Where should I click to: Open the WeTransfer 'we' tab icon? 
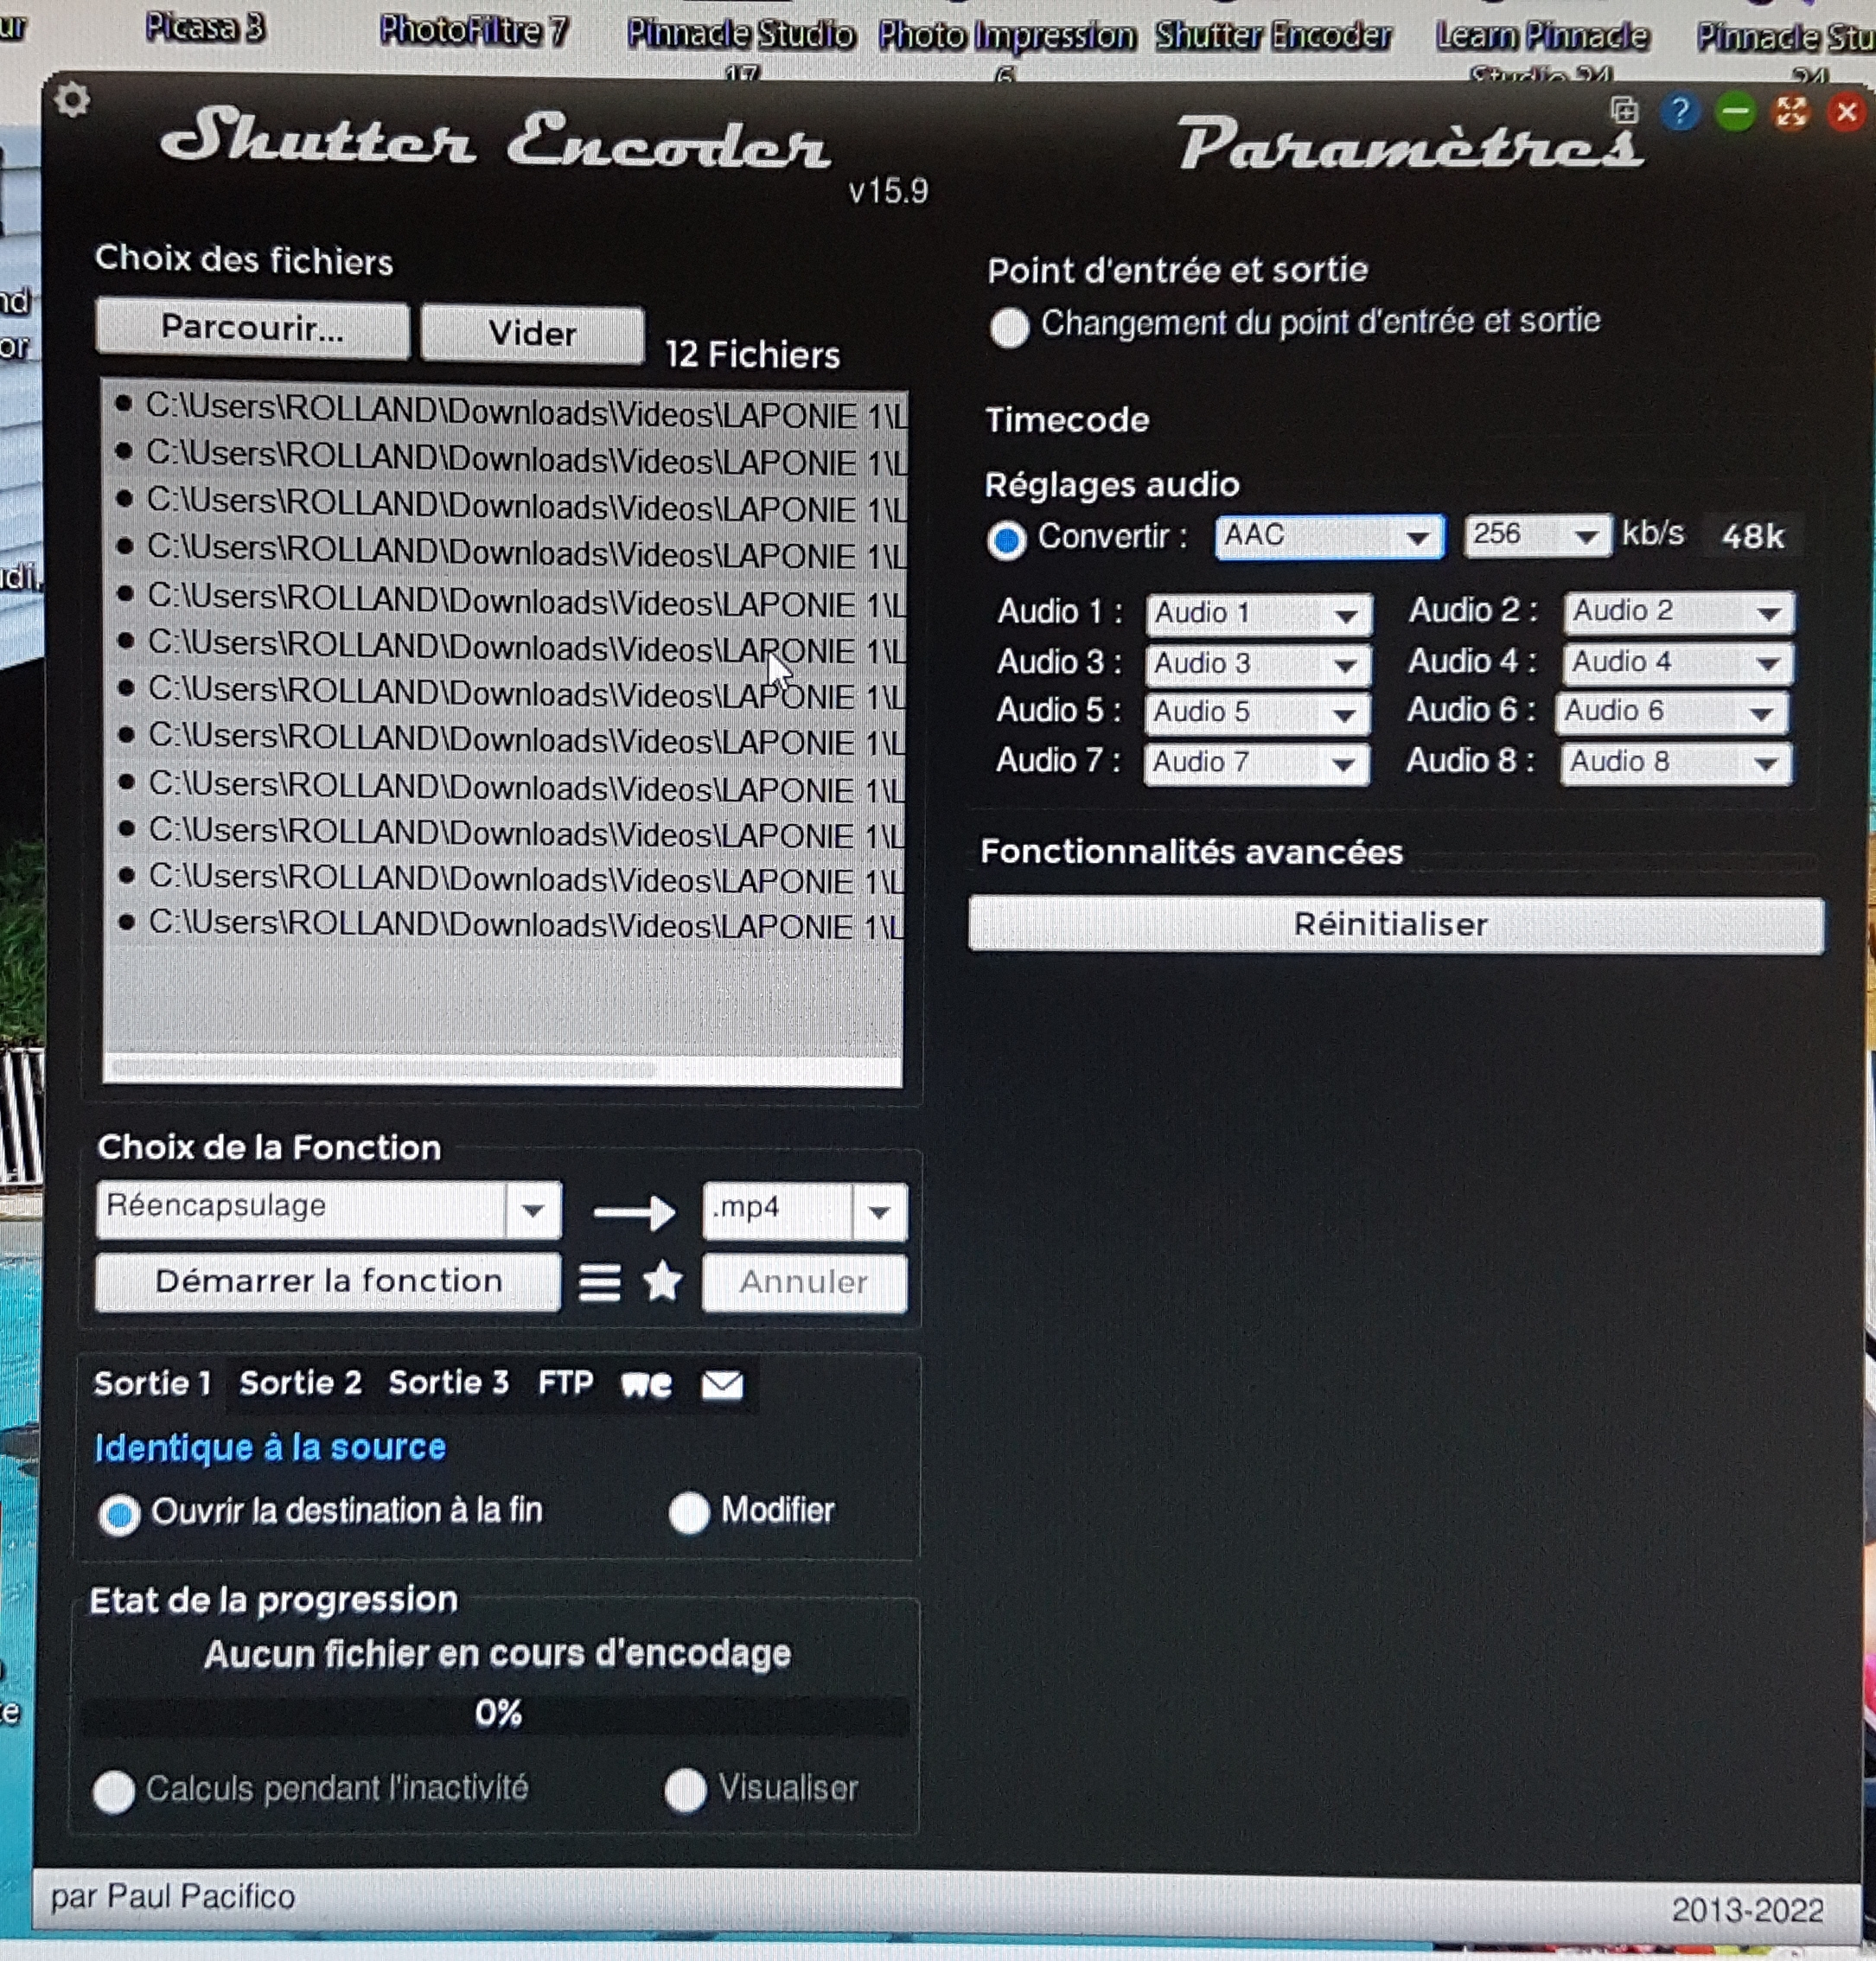(x=646, y=1385)
